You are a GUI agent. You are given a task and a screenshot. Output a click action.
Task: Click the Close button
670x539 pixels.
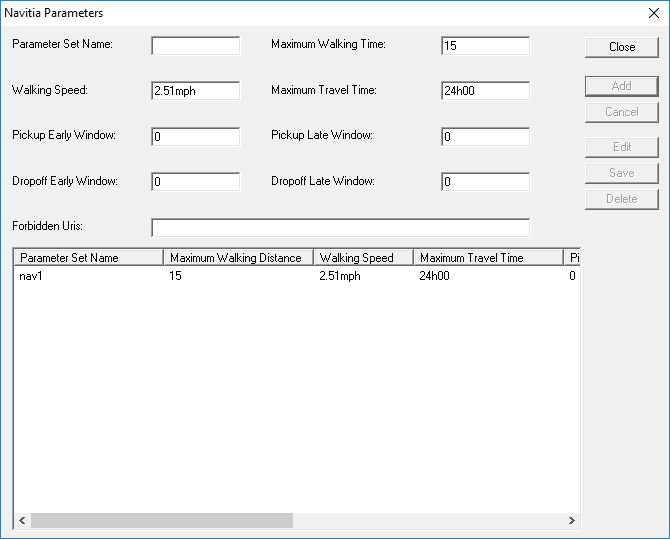(x=621, y=47)
